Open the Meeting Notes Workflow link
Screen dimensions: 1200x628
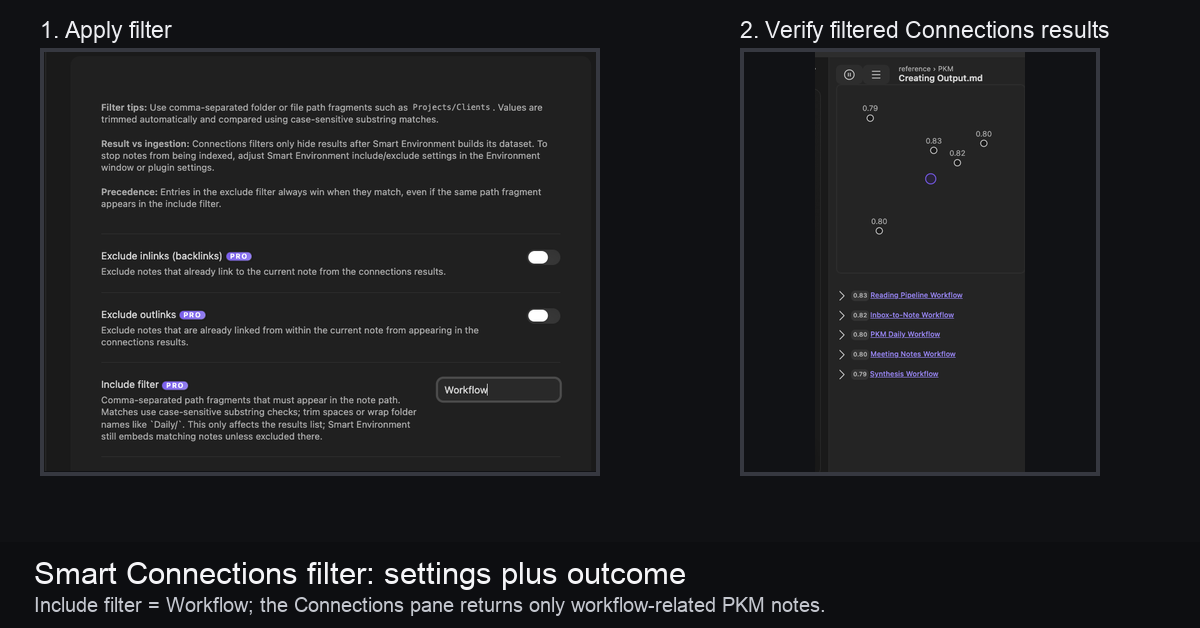click(x=913, y=354)
